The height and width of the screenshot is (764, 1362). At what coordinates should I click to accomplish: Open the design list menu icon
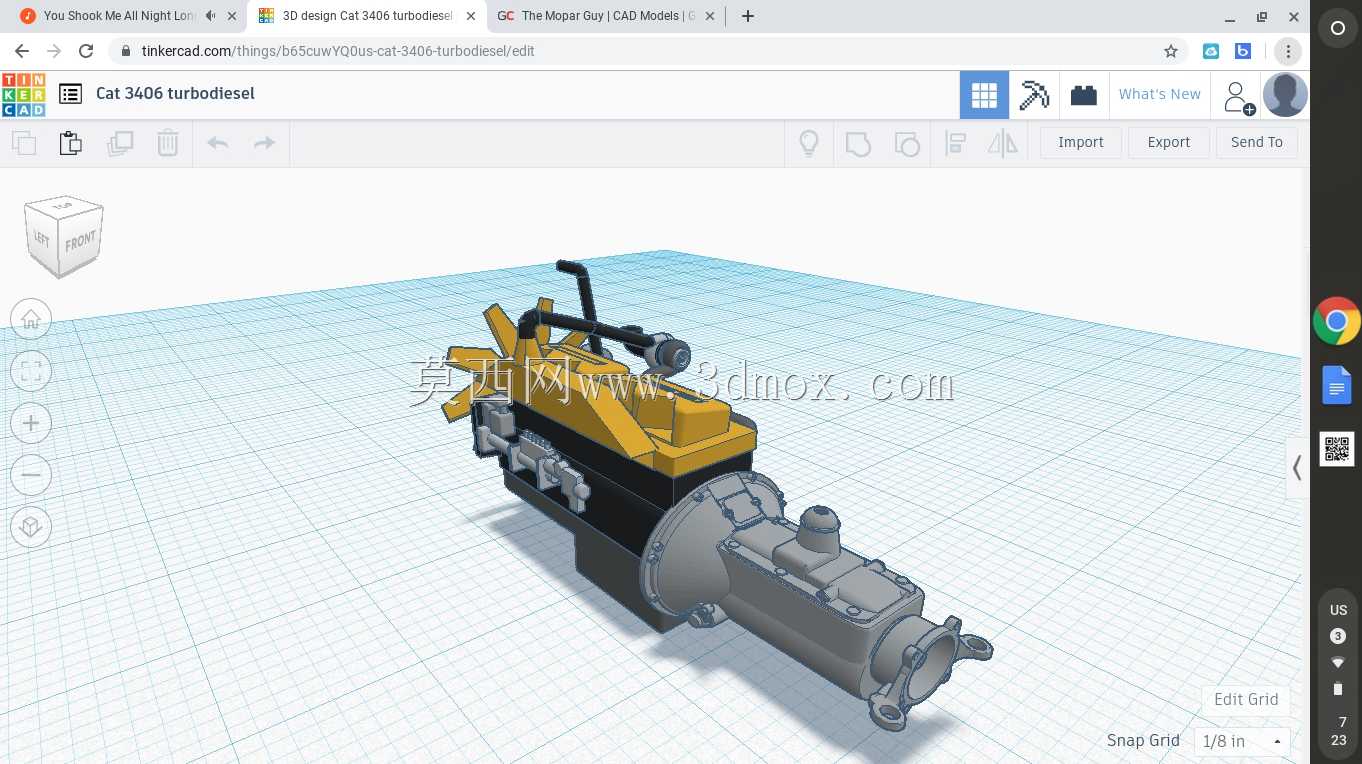(70, 94)
